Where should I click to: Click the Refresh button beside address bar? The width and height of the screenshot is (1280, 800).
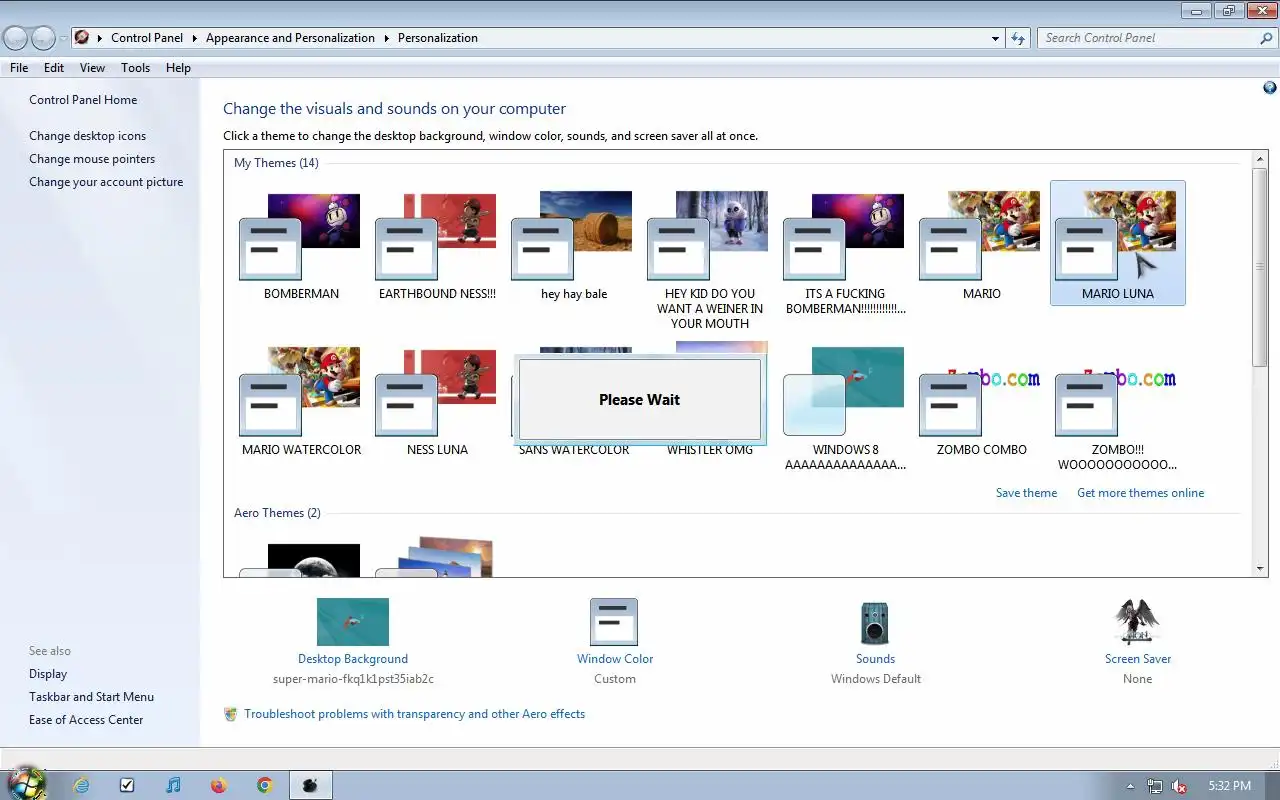[x=1018, y=38]
